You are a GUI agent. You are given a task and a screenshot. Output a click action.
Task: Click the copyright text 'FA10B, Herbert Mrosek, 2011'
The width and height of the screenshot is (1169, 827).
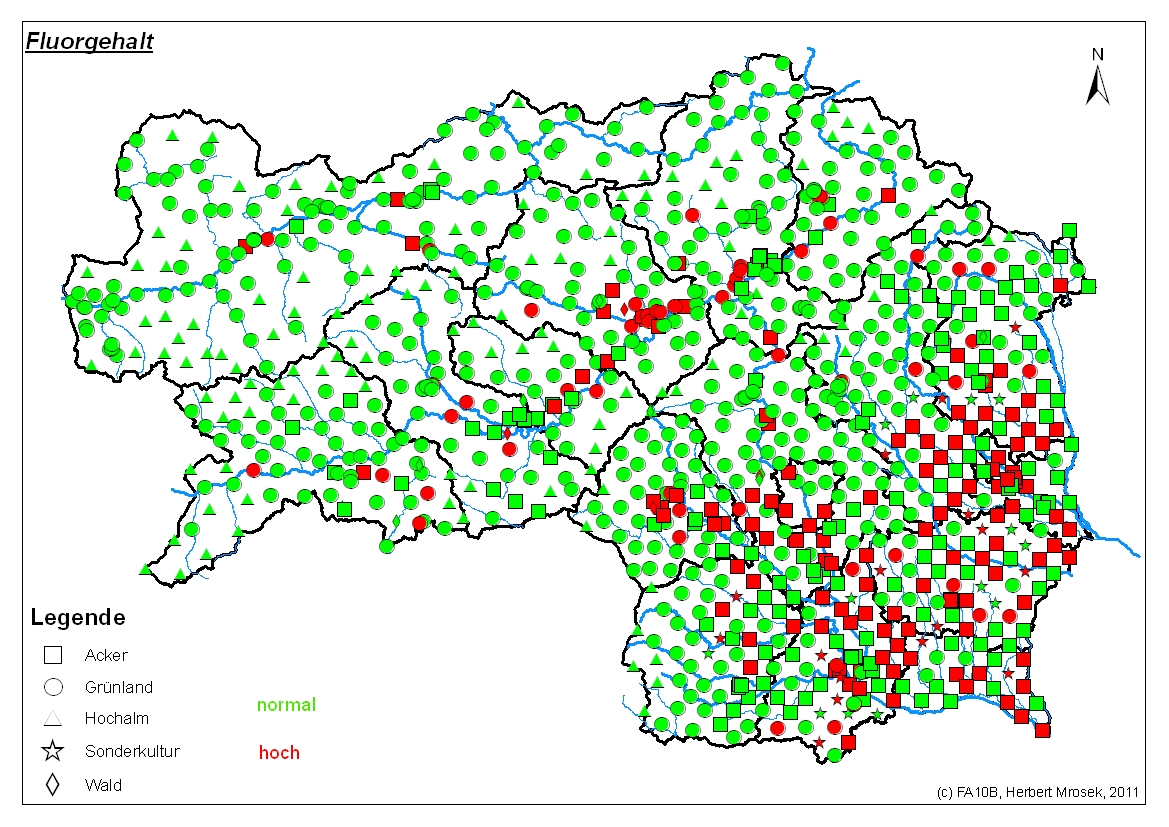(x=1048, y=792)
